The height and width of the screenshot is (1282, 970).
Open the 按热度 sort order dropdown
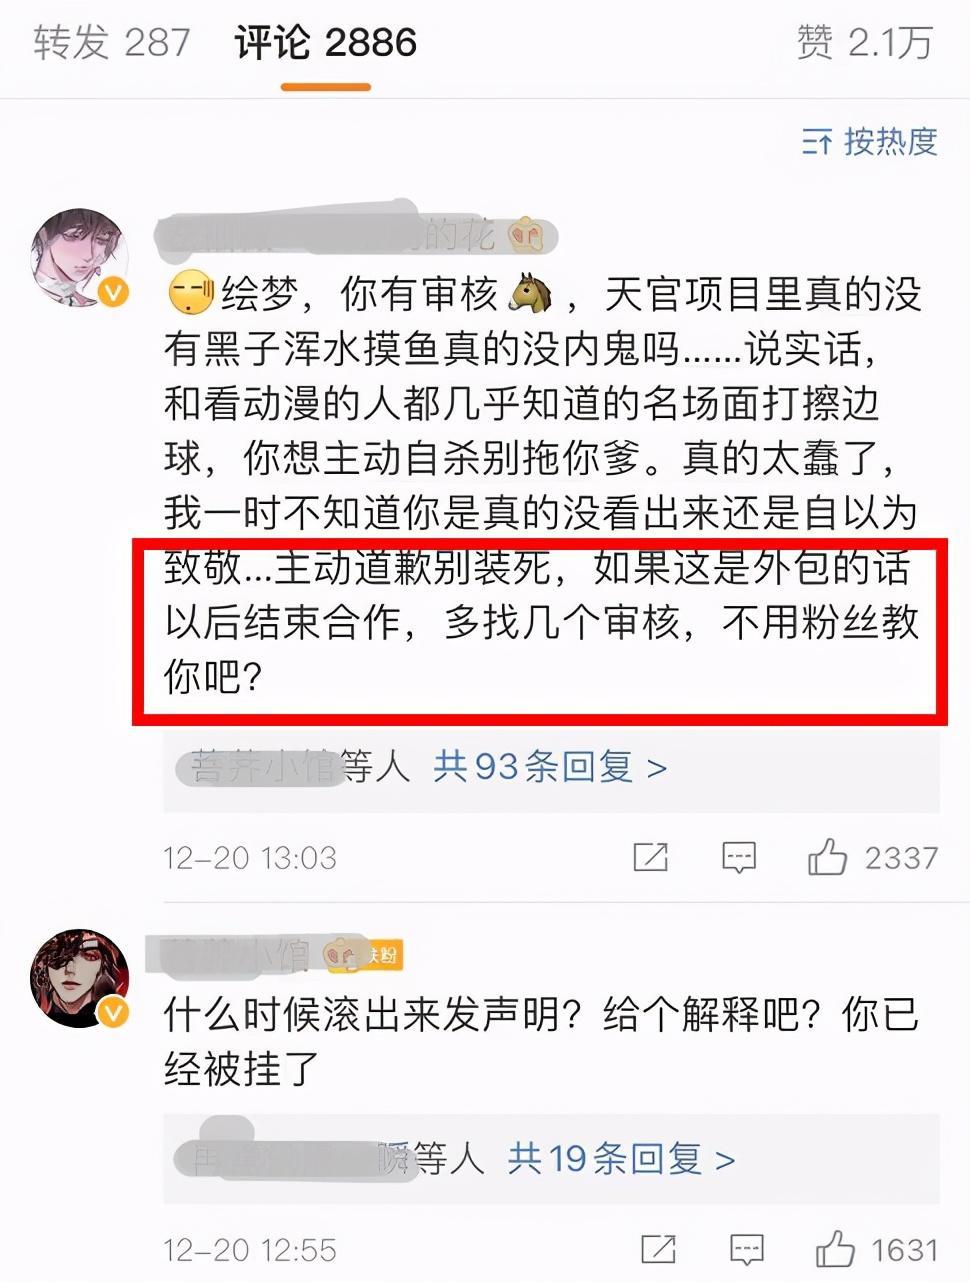coord(870,142)
